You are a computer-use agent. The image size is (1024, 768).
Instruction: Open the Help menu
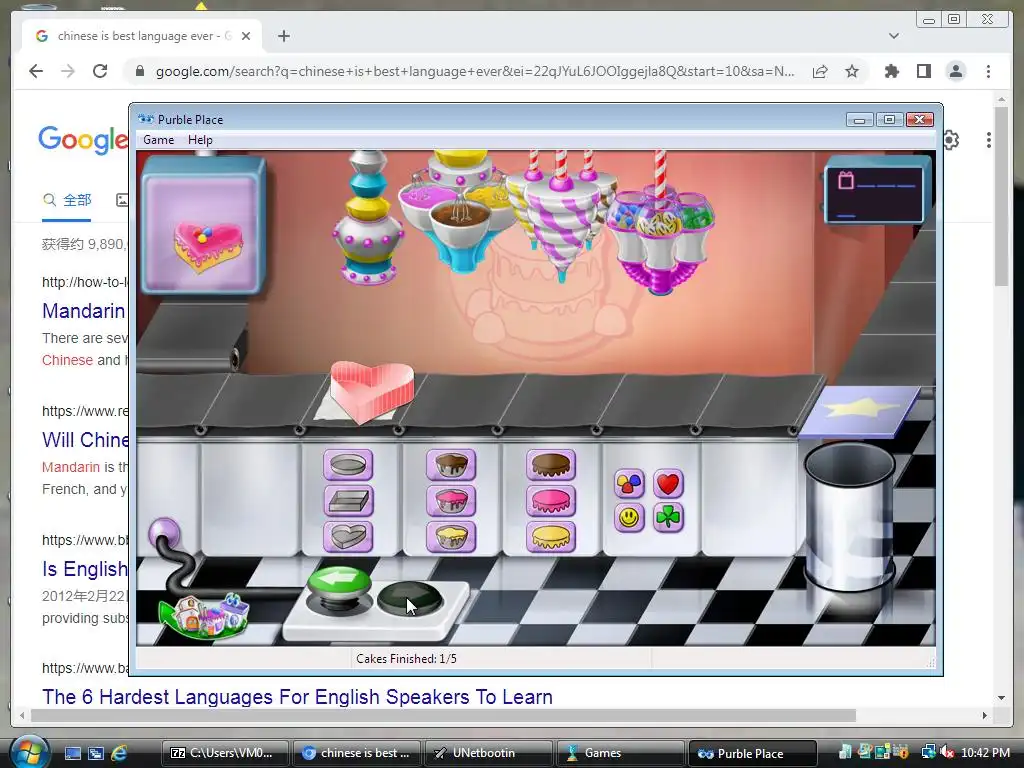200,140
